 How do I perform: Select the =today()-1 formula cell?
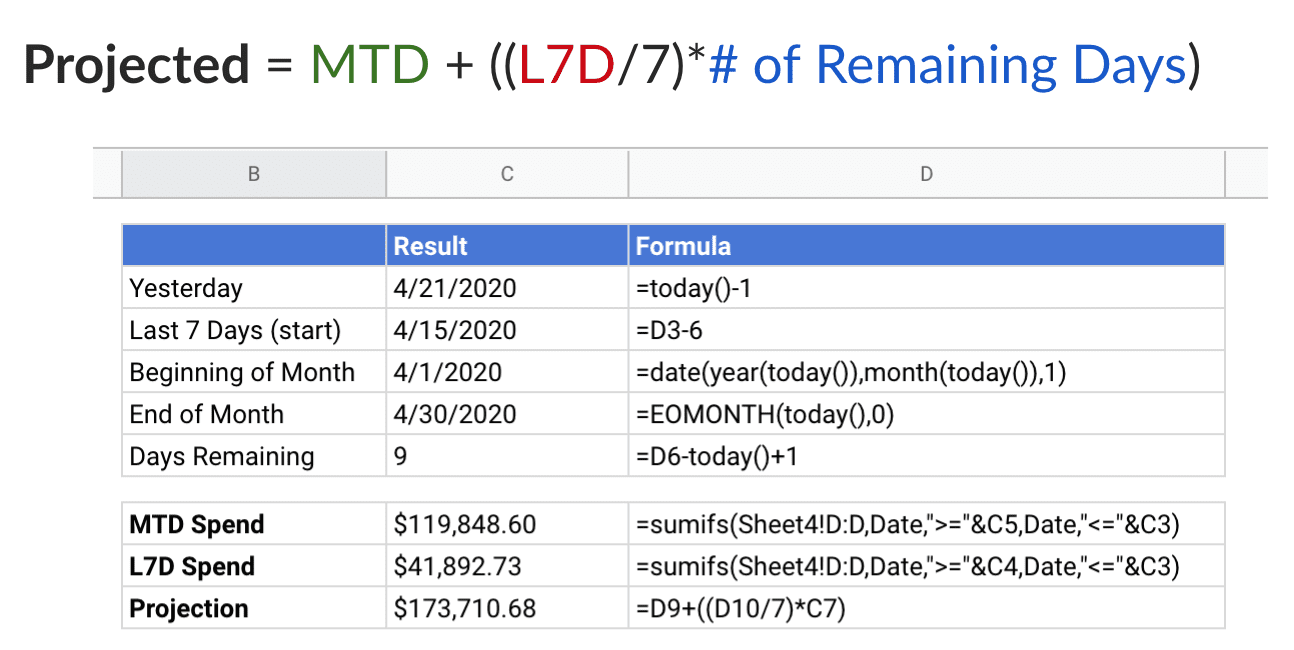point(926,288)
